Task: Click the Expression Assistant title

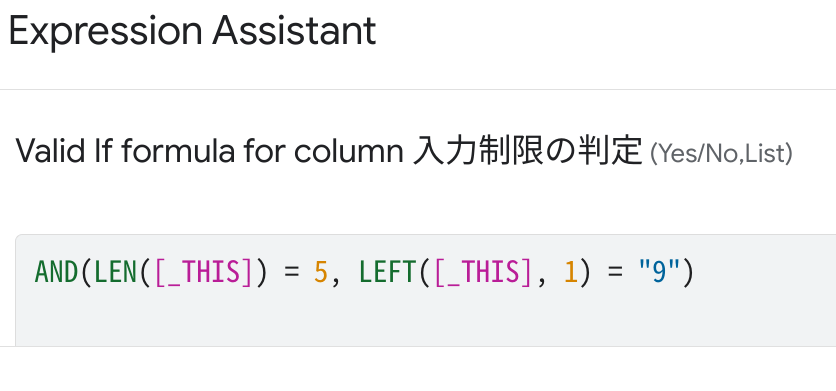Action: [192, 30]
